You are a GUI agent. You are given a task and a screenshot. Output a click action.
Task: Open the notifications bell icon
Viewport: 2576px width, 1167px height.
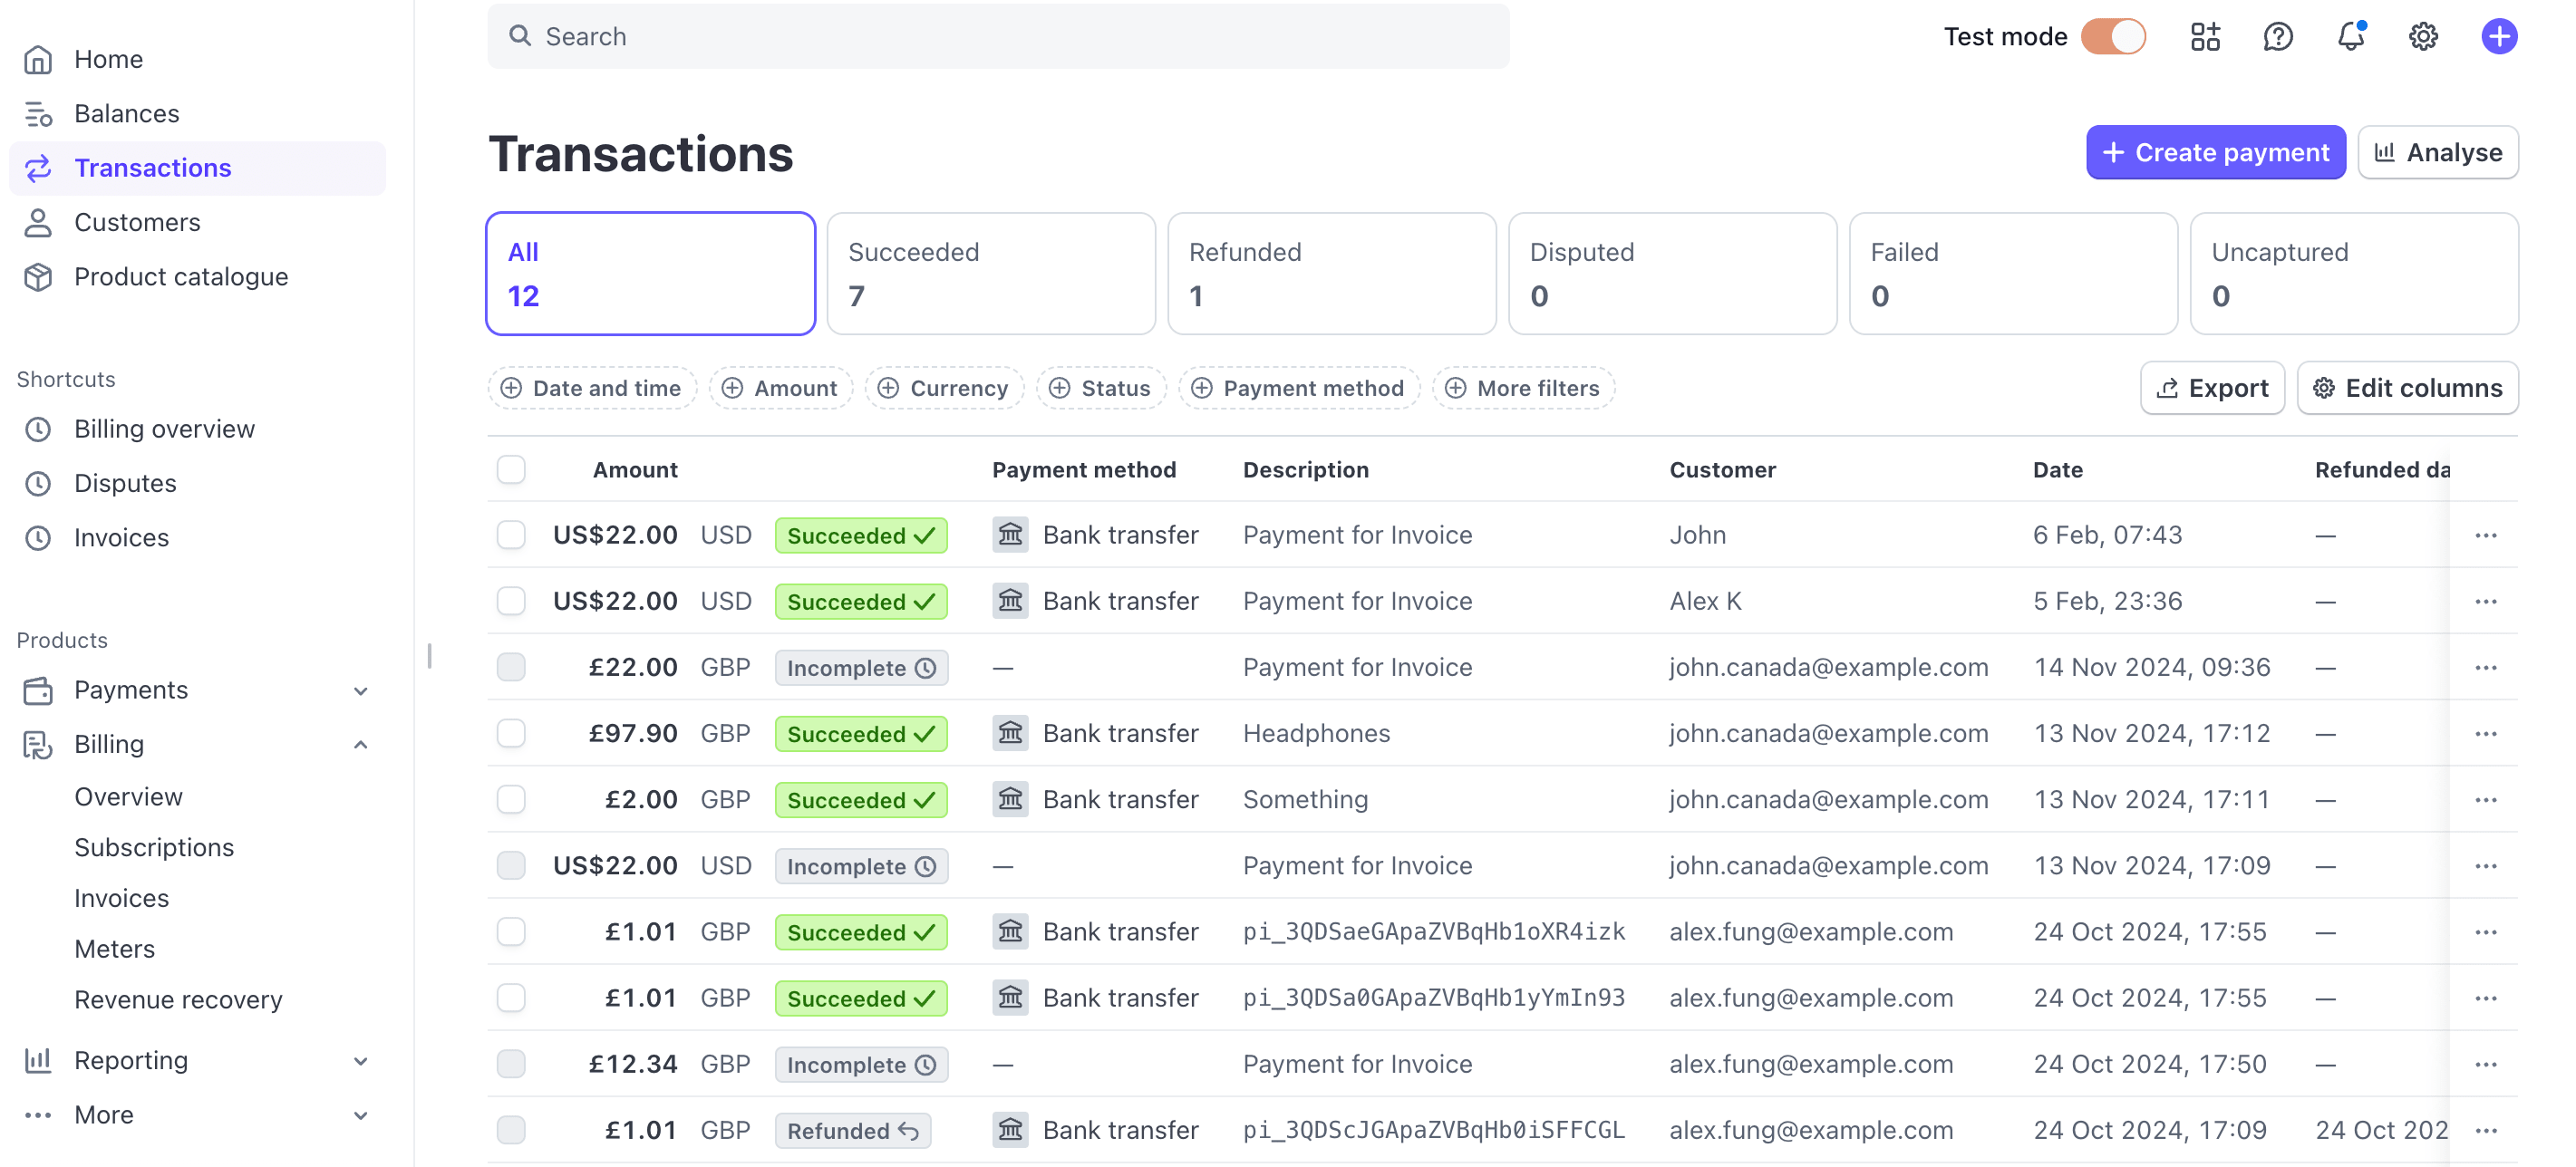tap(2350, 37)
